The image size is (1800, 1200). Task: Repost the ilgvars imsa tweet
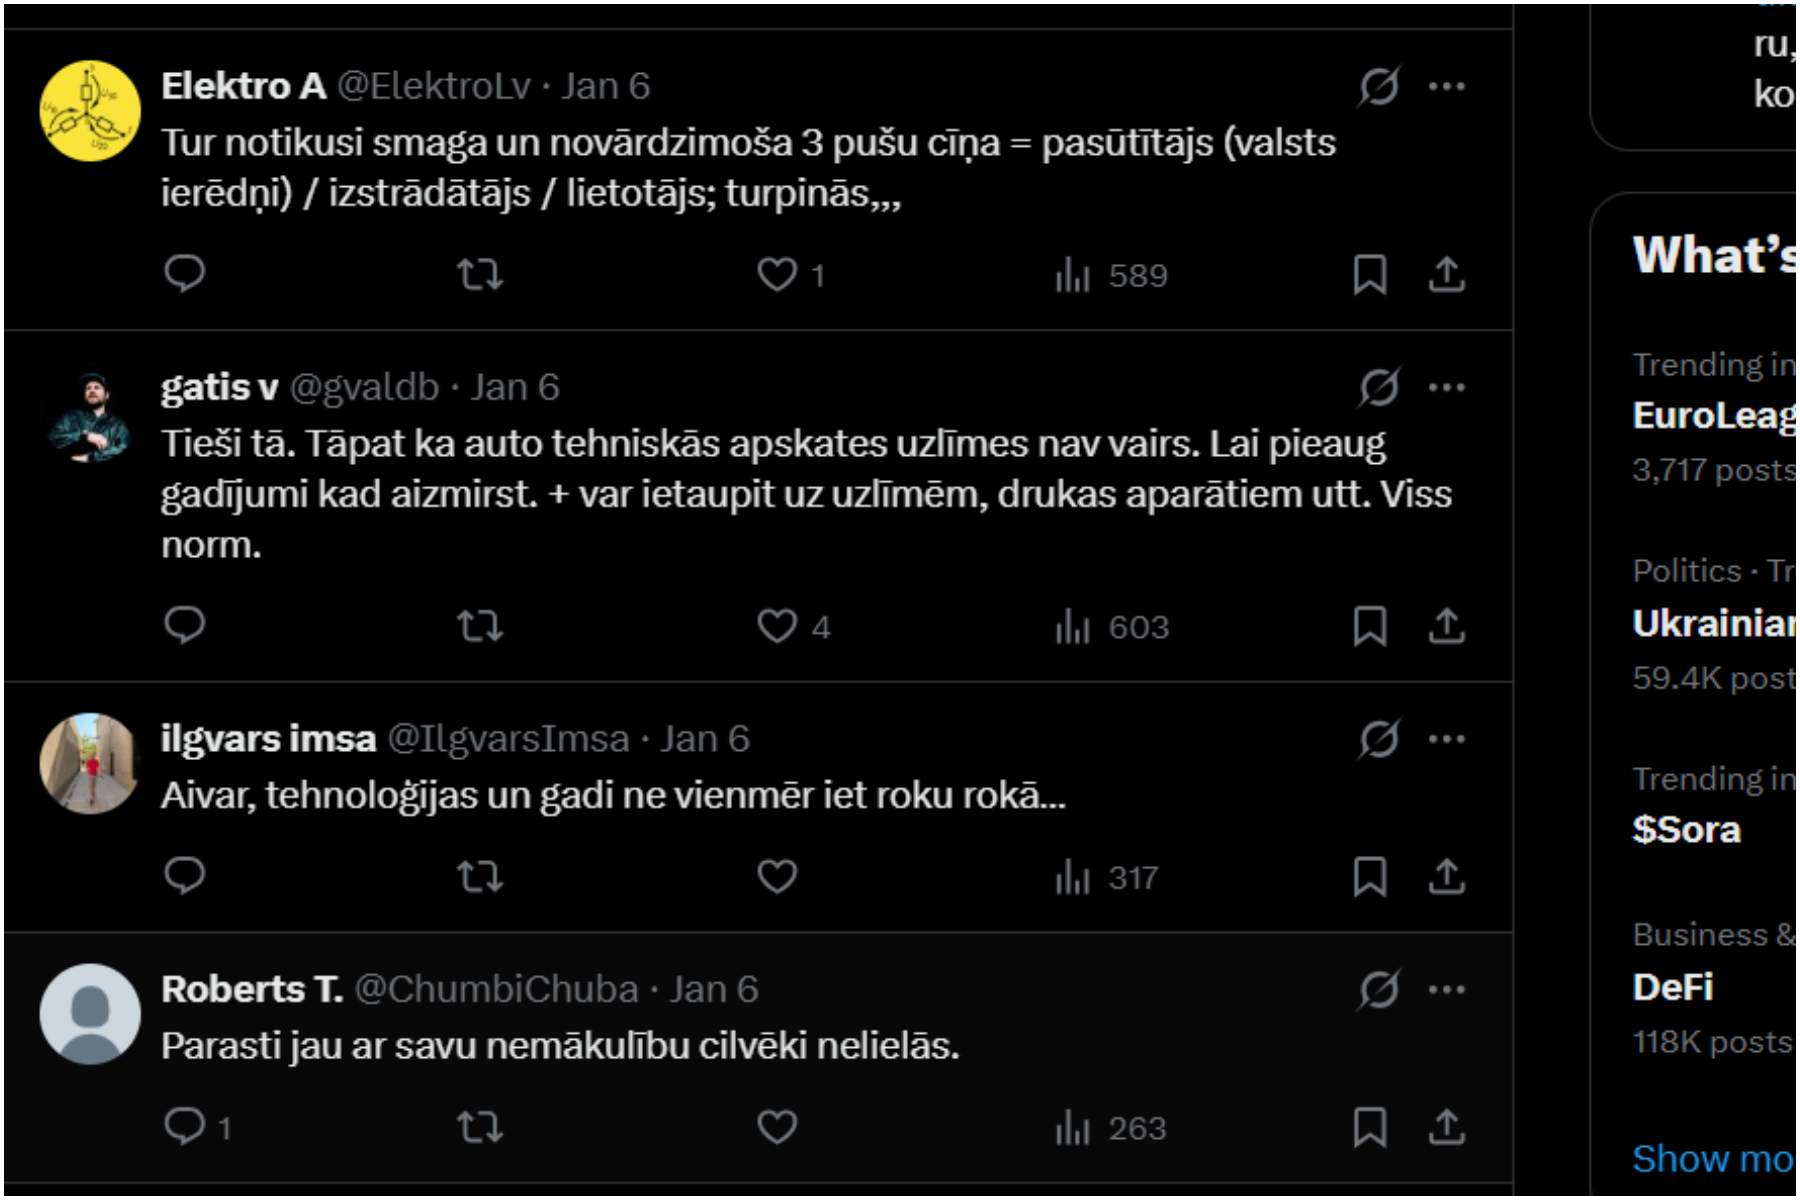480,877
